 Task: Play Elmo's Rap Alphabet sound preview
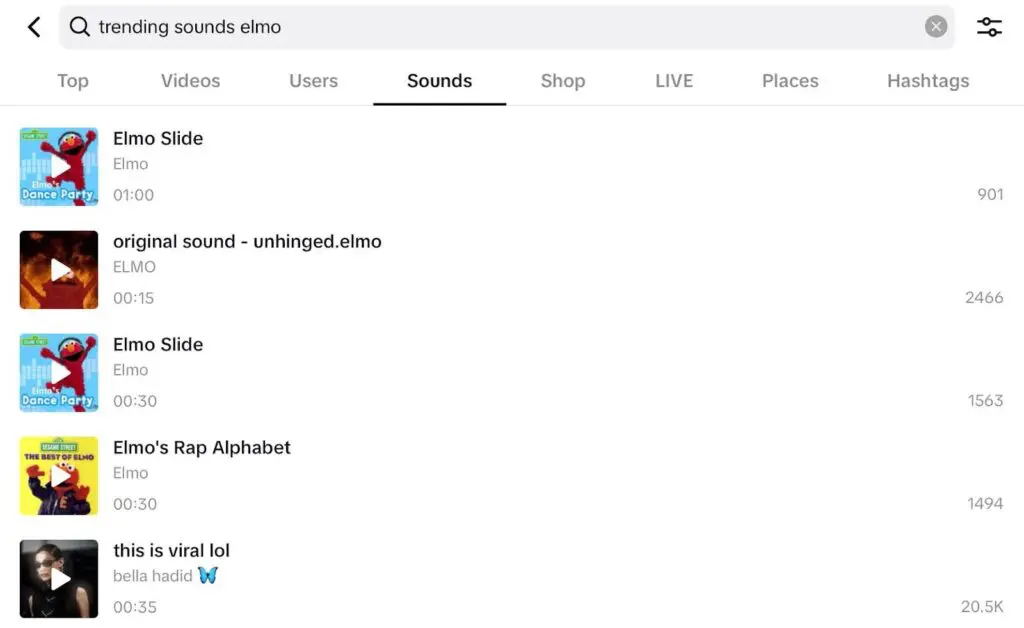(x=58, y=475)
